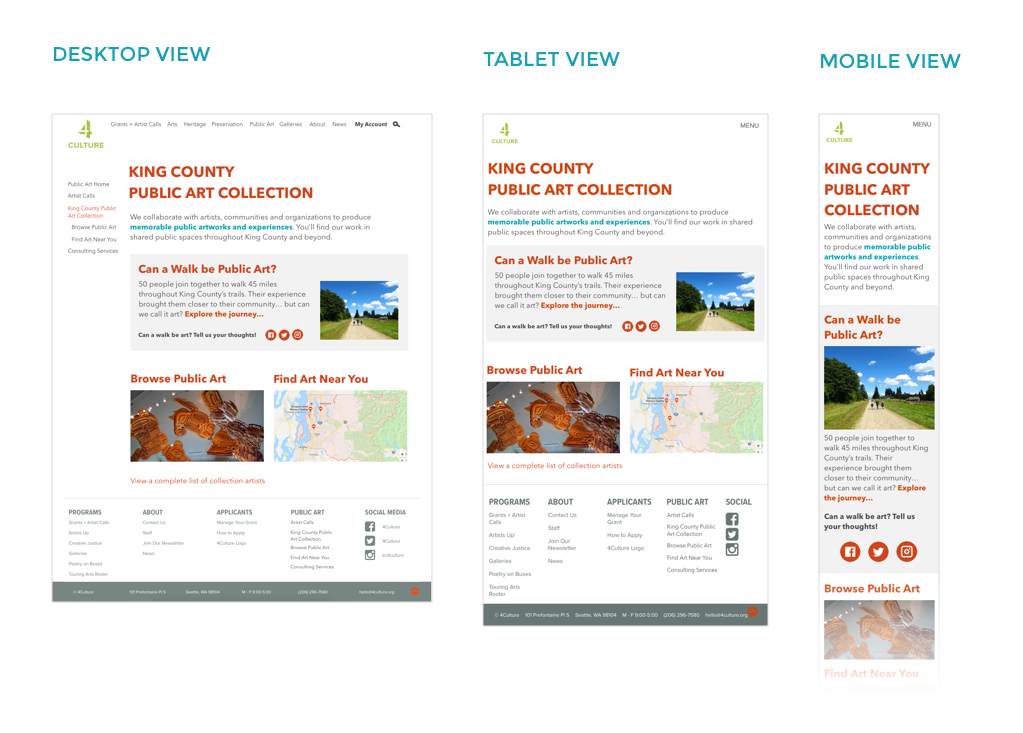1023x733 pixels.
Task: Click Instagram icon in tablet walk card
Action: tap(654, 326)
